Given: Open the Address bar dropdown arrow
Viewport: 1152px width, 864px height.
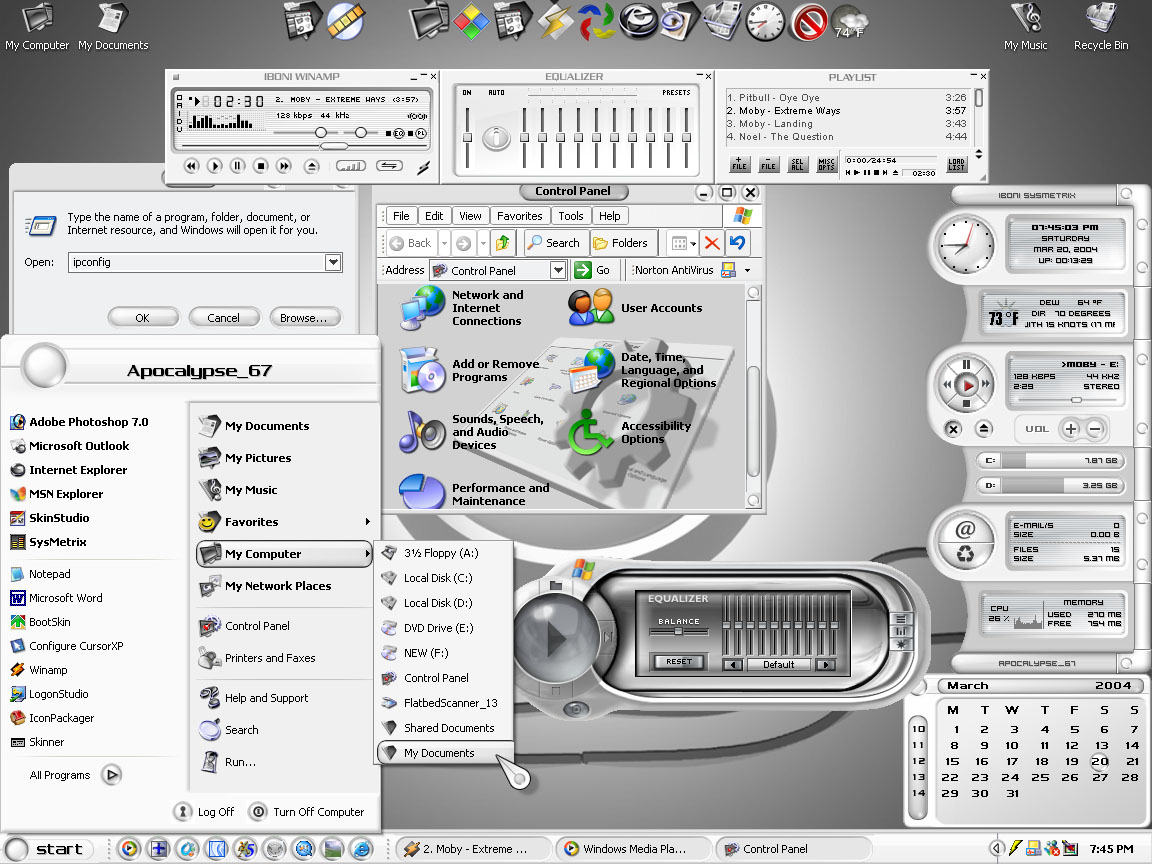Looking at the screenshot, I should [558, 270].
